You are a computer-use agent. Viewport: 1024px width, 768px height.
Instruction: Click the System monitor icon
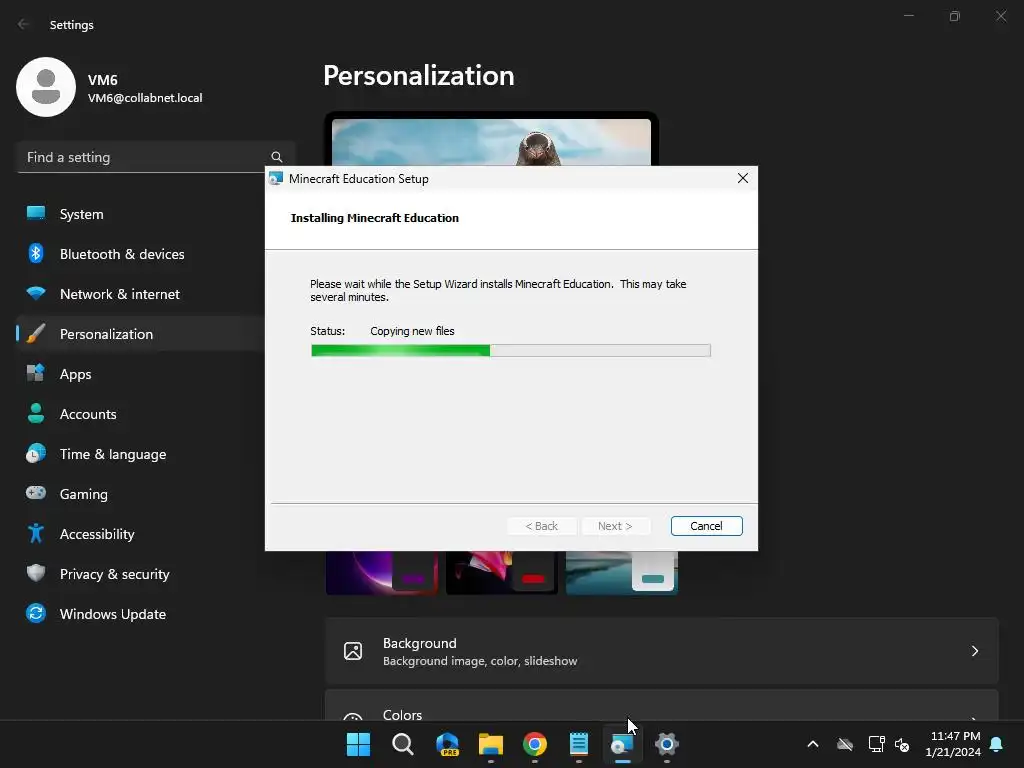pyautogui.click(x=36, y=213)
